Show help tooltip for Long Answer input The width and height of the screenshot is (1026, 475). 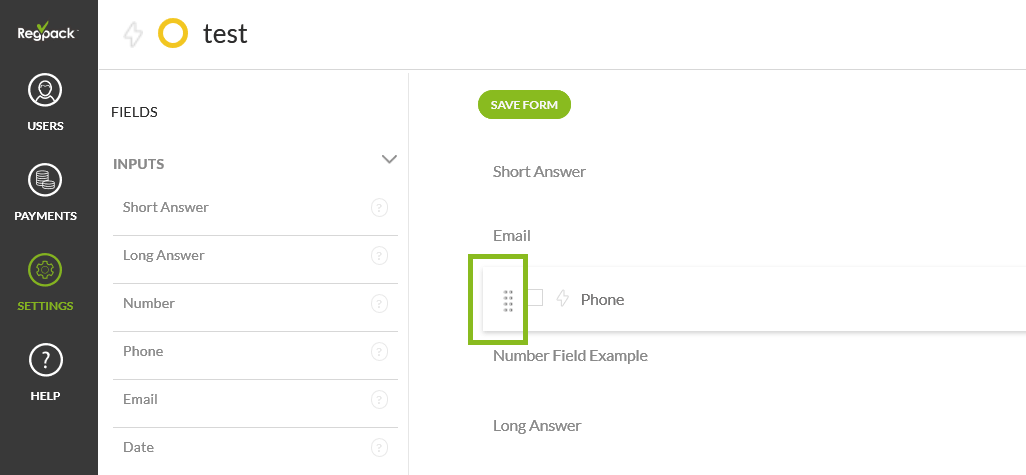[x=379, y=256]
